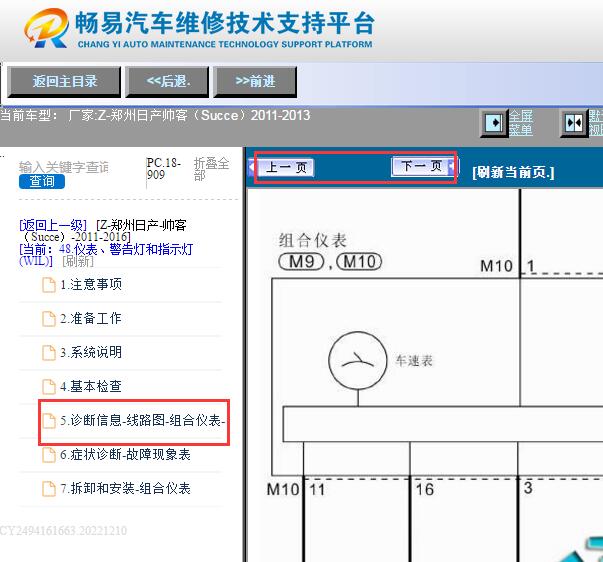Click the 查询 search button
Screen dimensions: 603x562
point(42,181)
